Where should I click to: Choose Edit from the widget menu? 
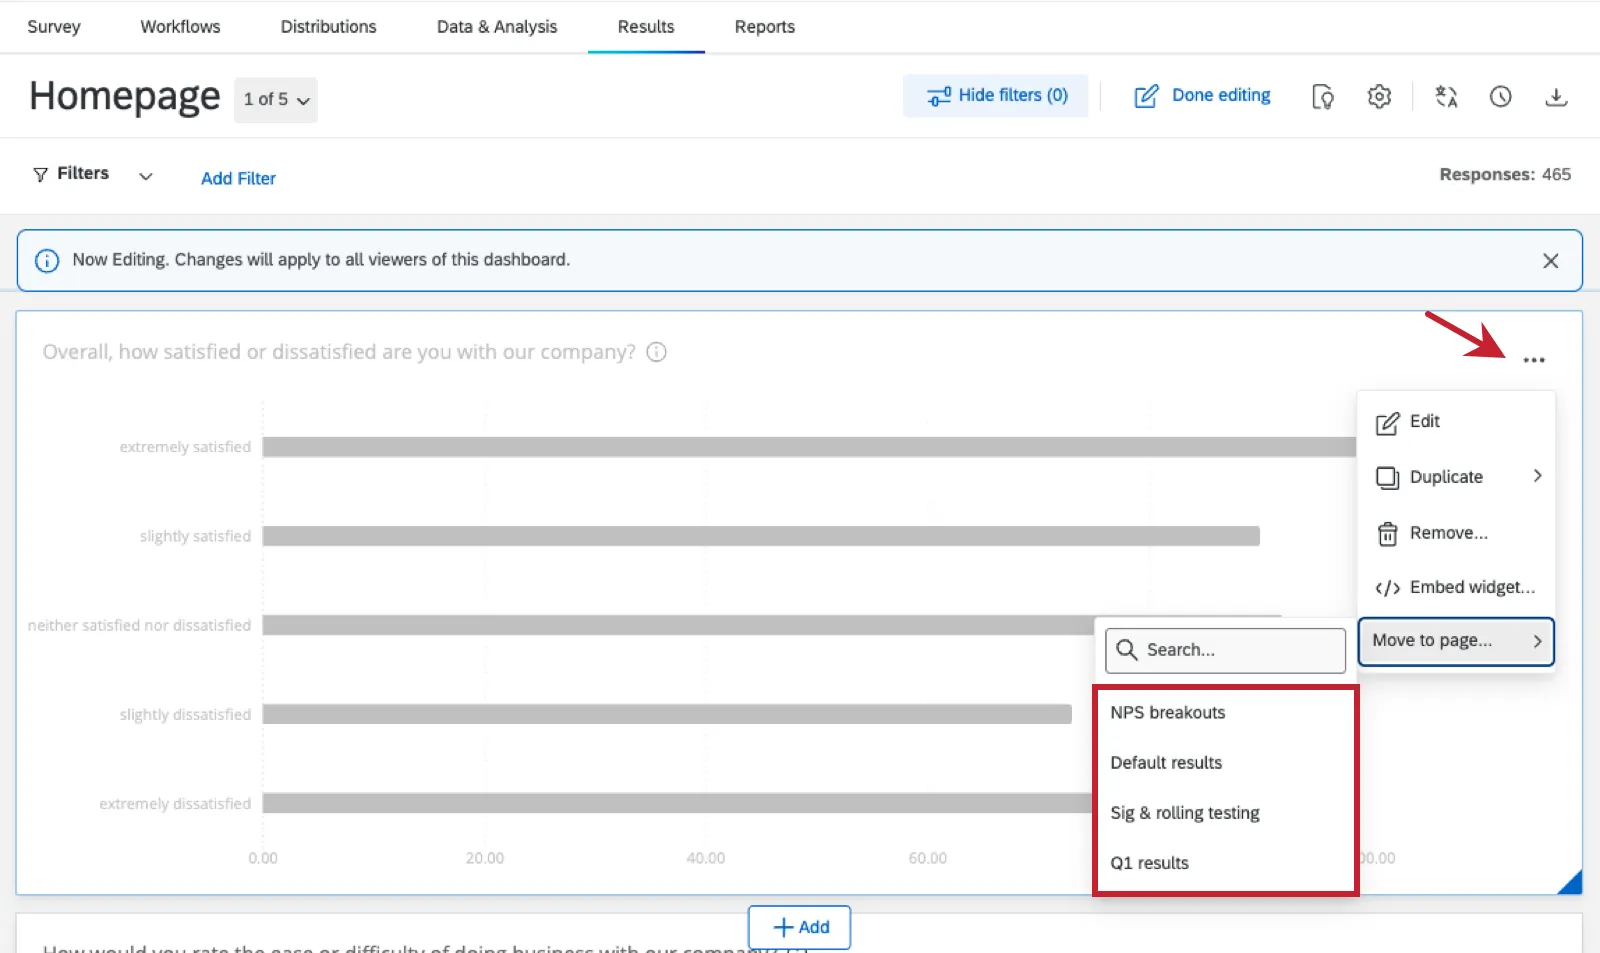point(1456,422)
